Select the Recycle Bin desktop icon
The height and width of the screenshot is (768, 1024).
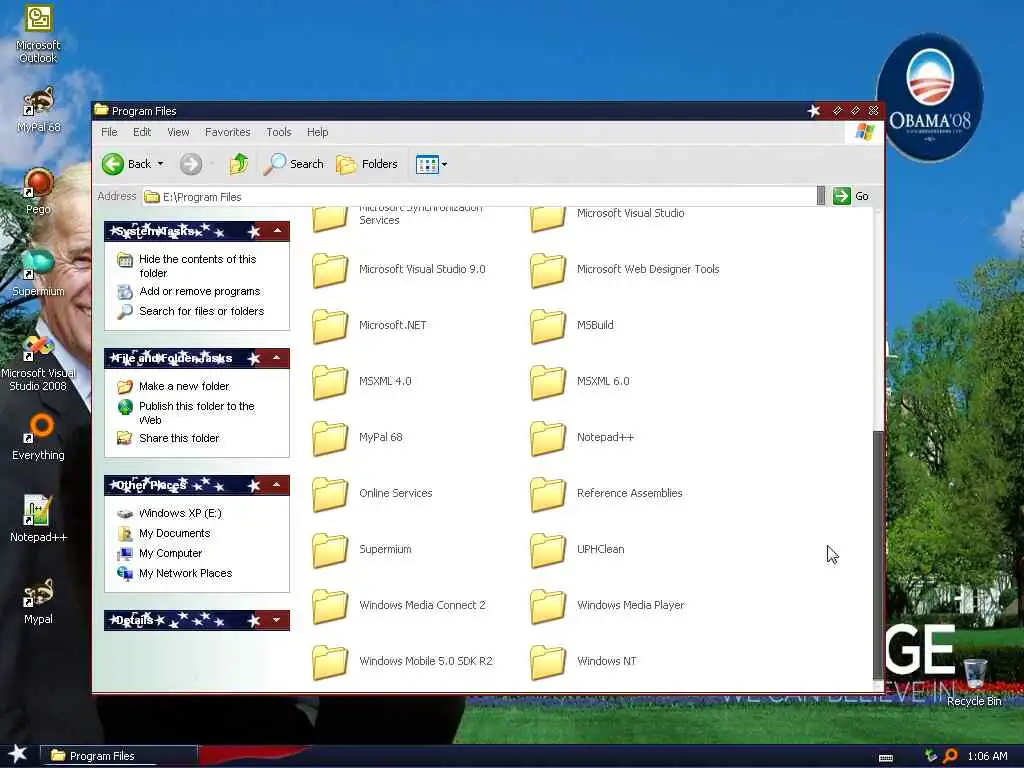click(x=974, y=682)
